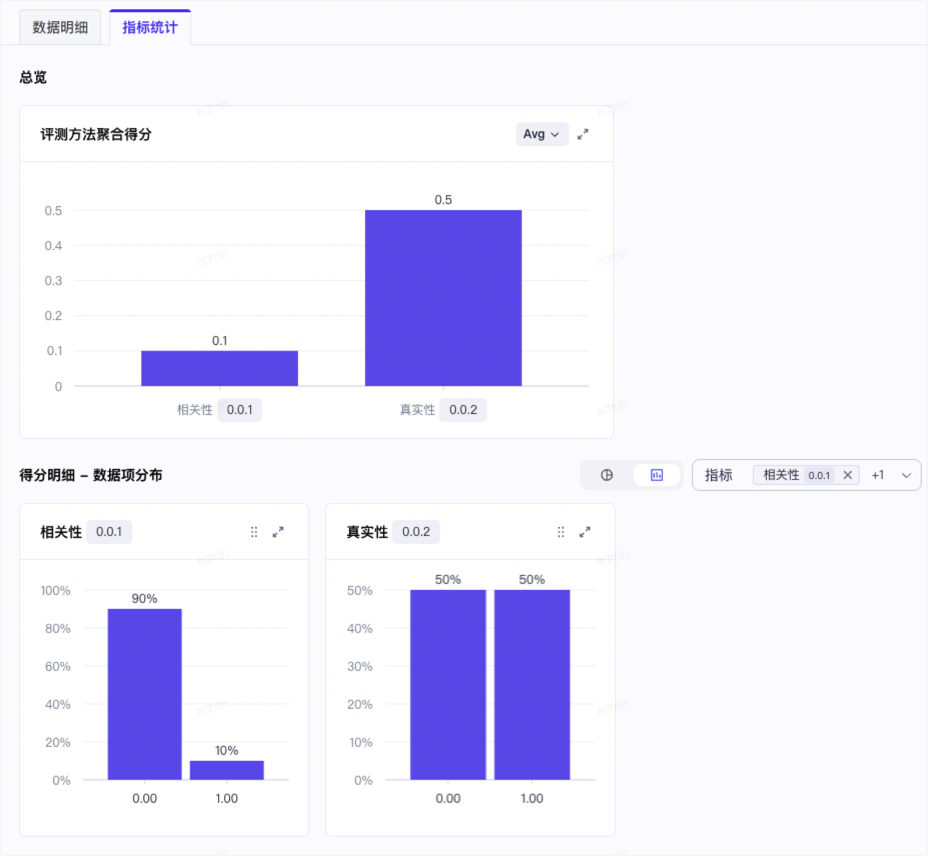
Task: Click the 真实性 bar in aggregate score chart
Action: [x=443, y=298]
